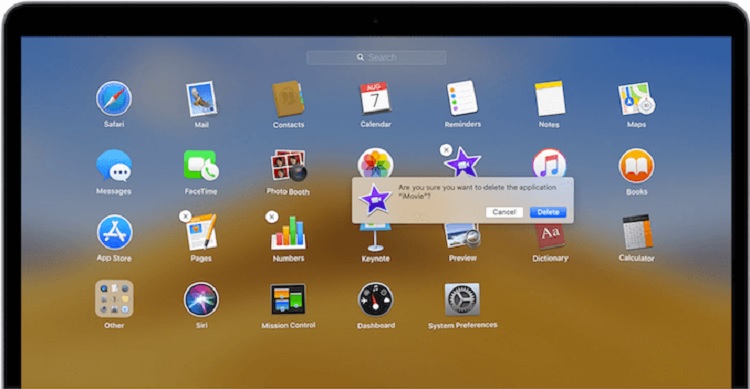Open the Siri app icon
Image resolution: width=750 pixels, height=389 pixels.
pyautogui.click(x=201, y=299)
